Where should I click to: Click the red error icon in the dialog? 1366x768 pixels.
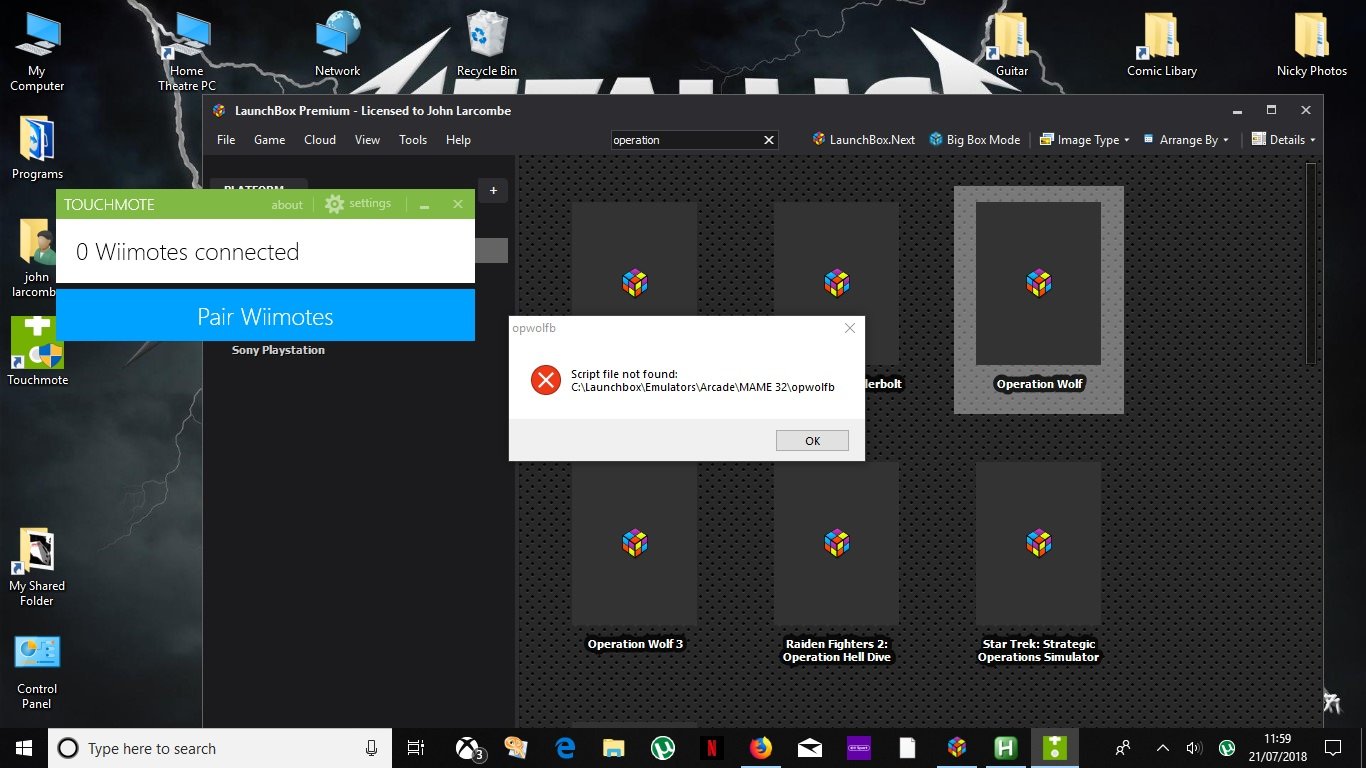tap(545, 380)
